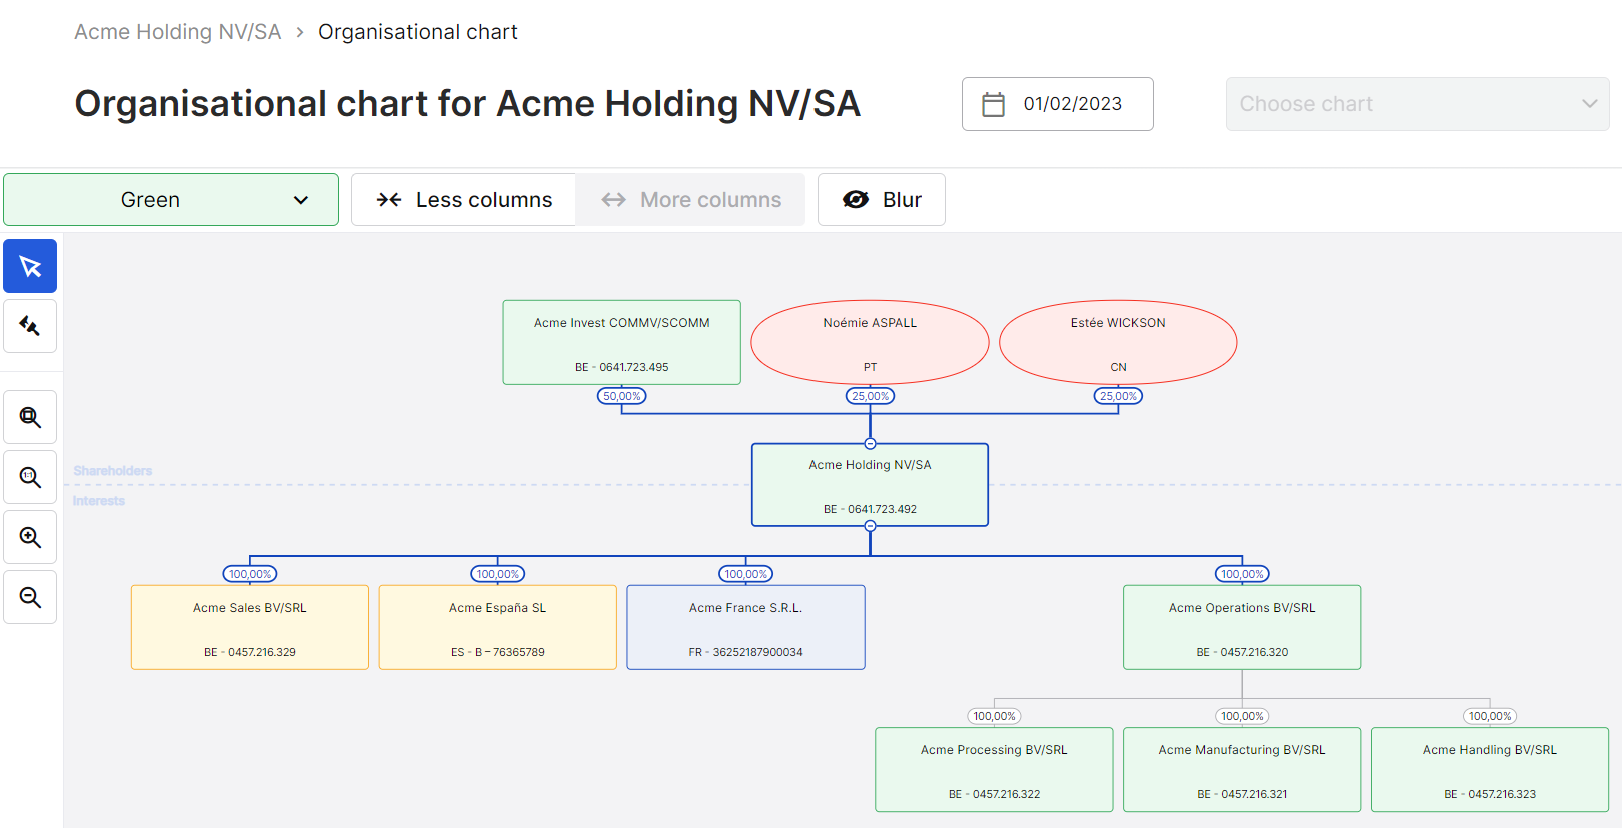Click the calendar icon next to the date
1622x828 pixels.
[x=992, y=104]
